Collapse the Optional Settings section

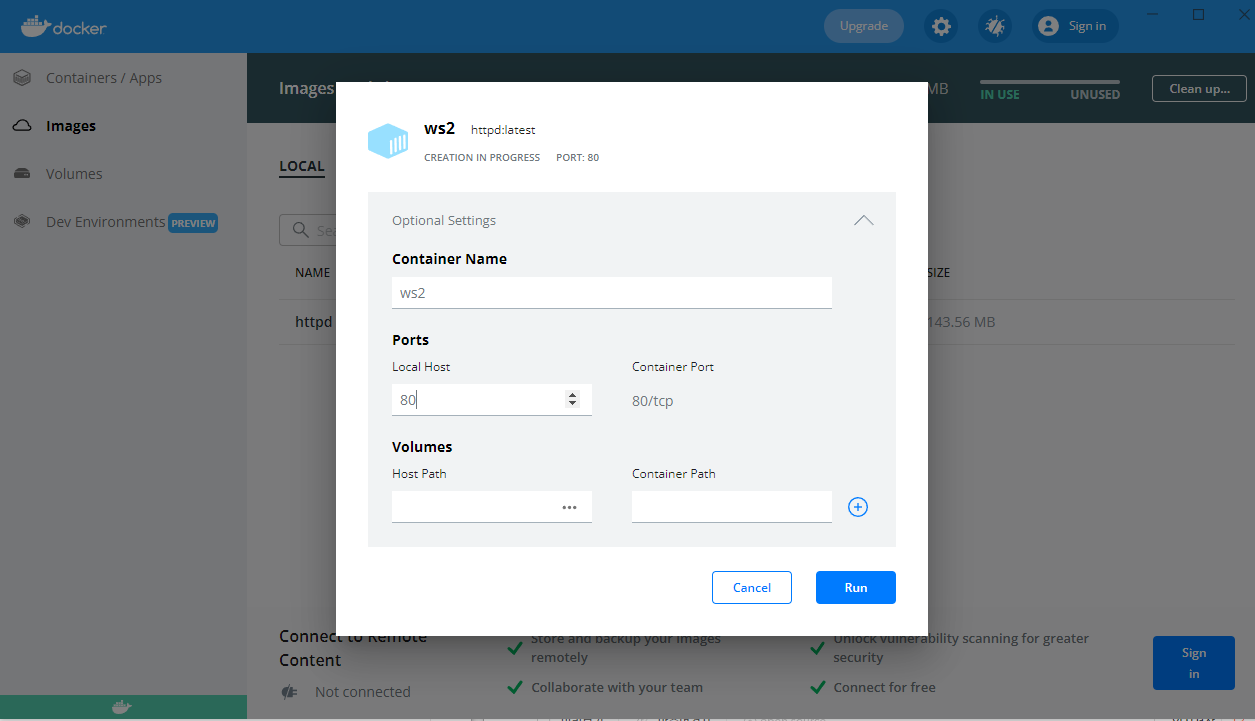coord(864,220)
